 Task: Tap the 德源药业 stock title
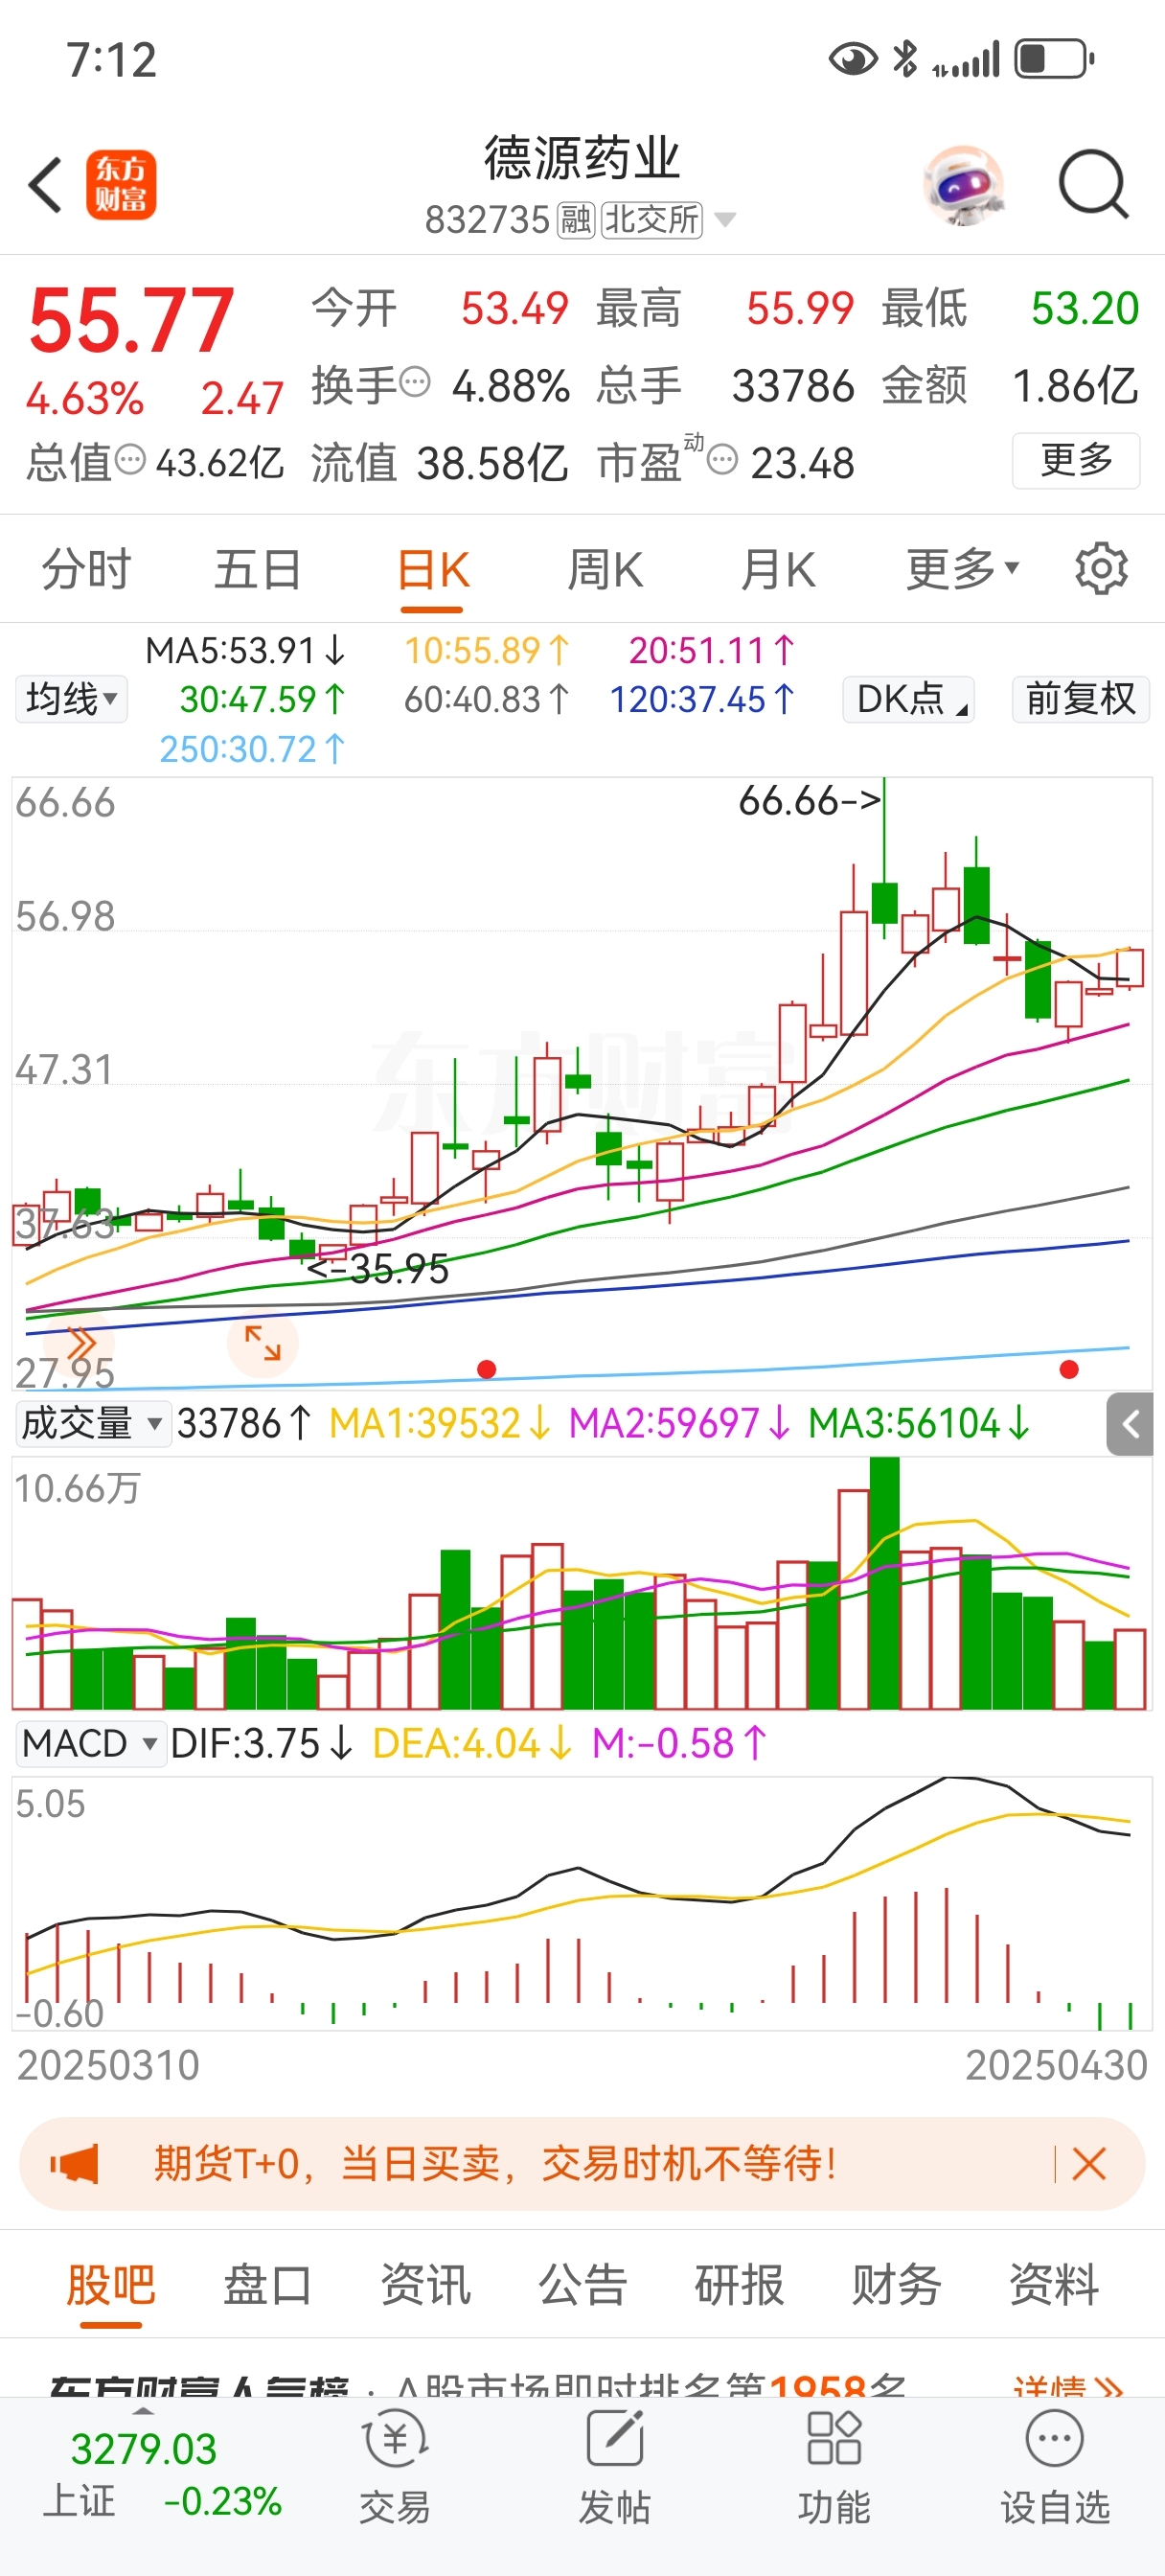[x=582, y=158]
